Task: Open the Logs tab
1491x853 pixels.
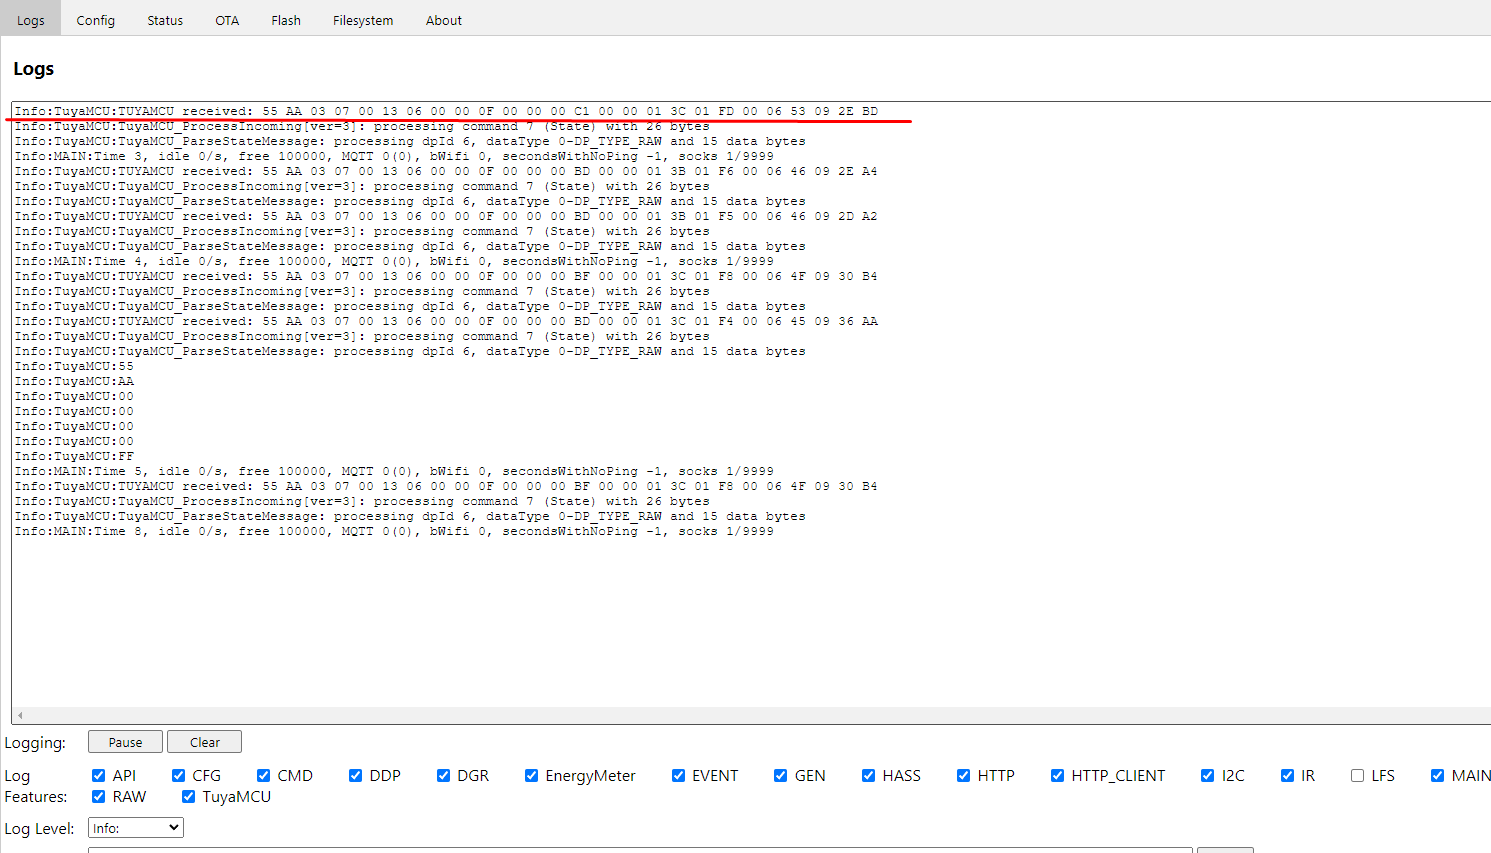Action: coord(30,19)
